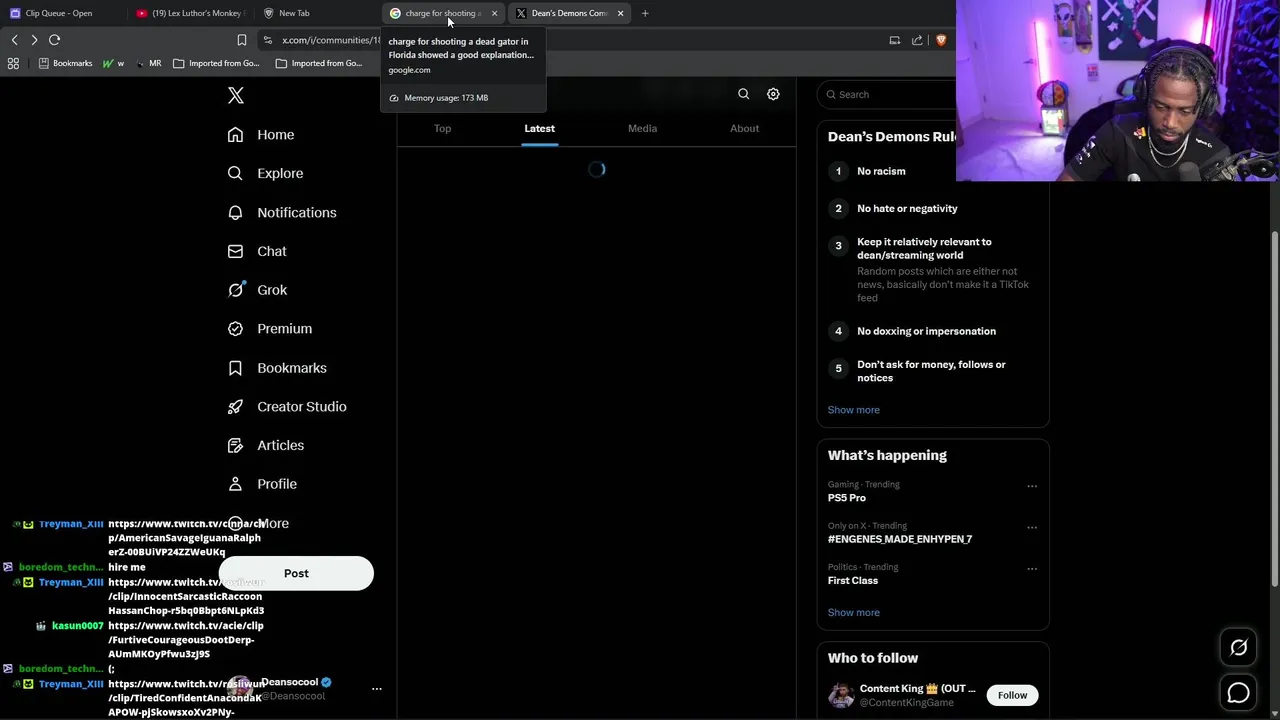The image size is (1280, 720).
Task: Click the community search magnifier icon
Action: pyautogui.click(x=743, y=94)
